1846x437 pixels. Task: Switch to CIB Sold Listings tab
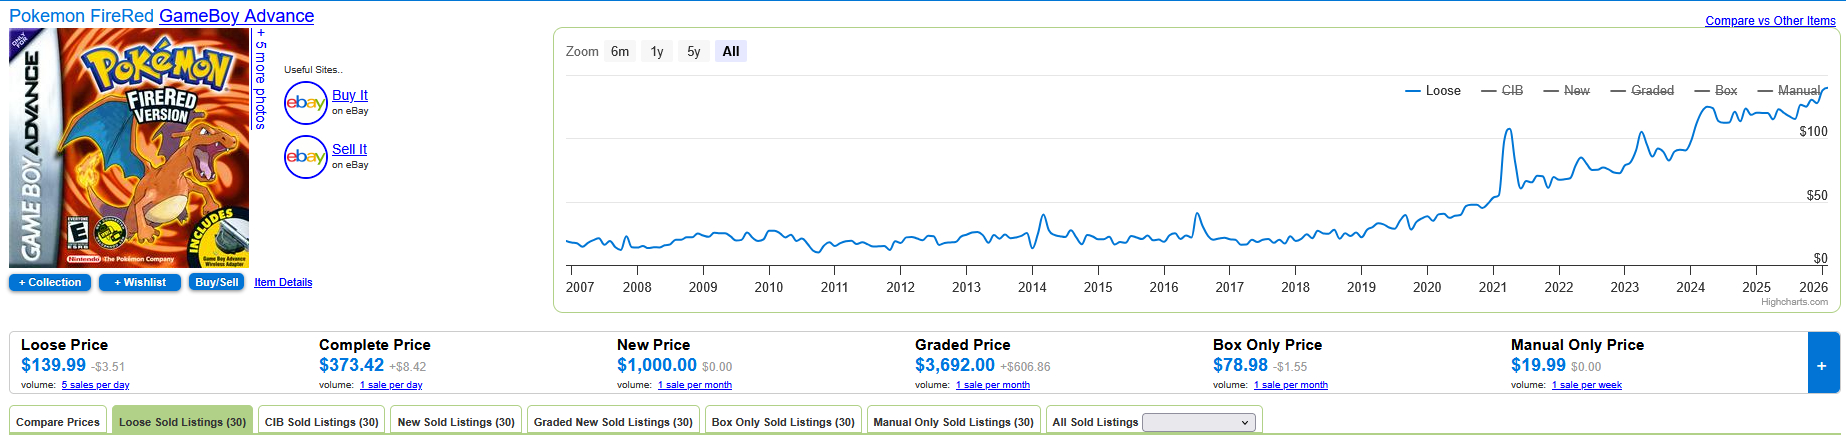point(321,422)
